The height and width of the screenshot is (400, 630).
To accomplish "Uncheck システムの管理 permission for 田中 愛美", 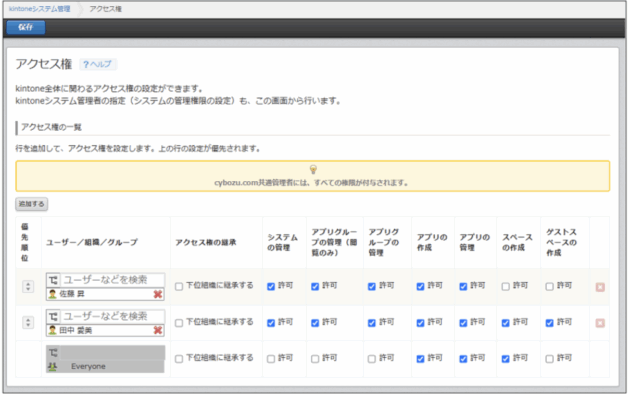I will click(272, 322).
